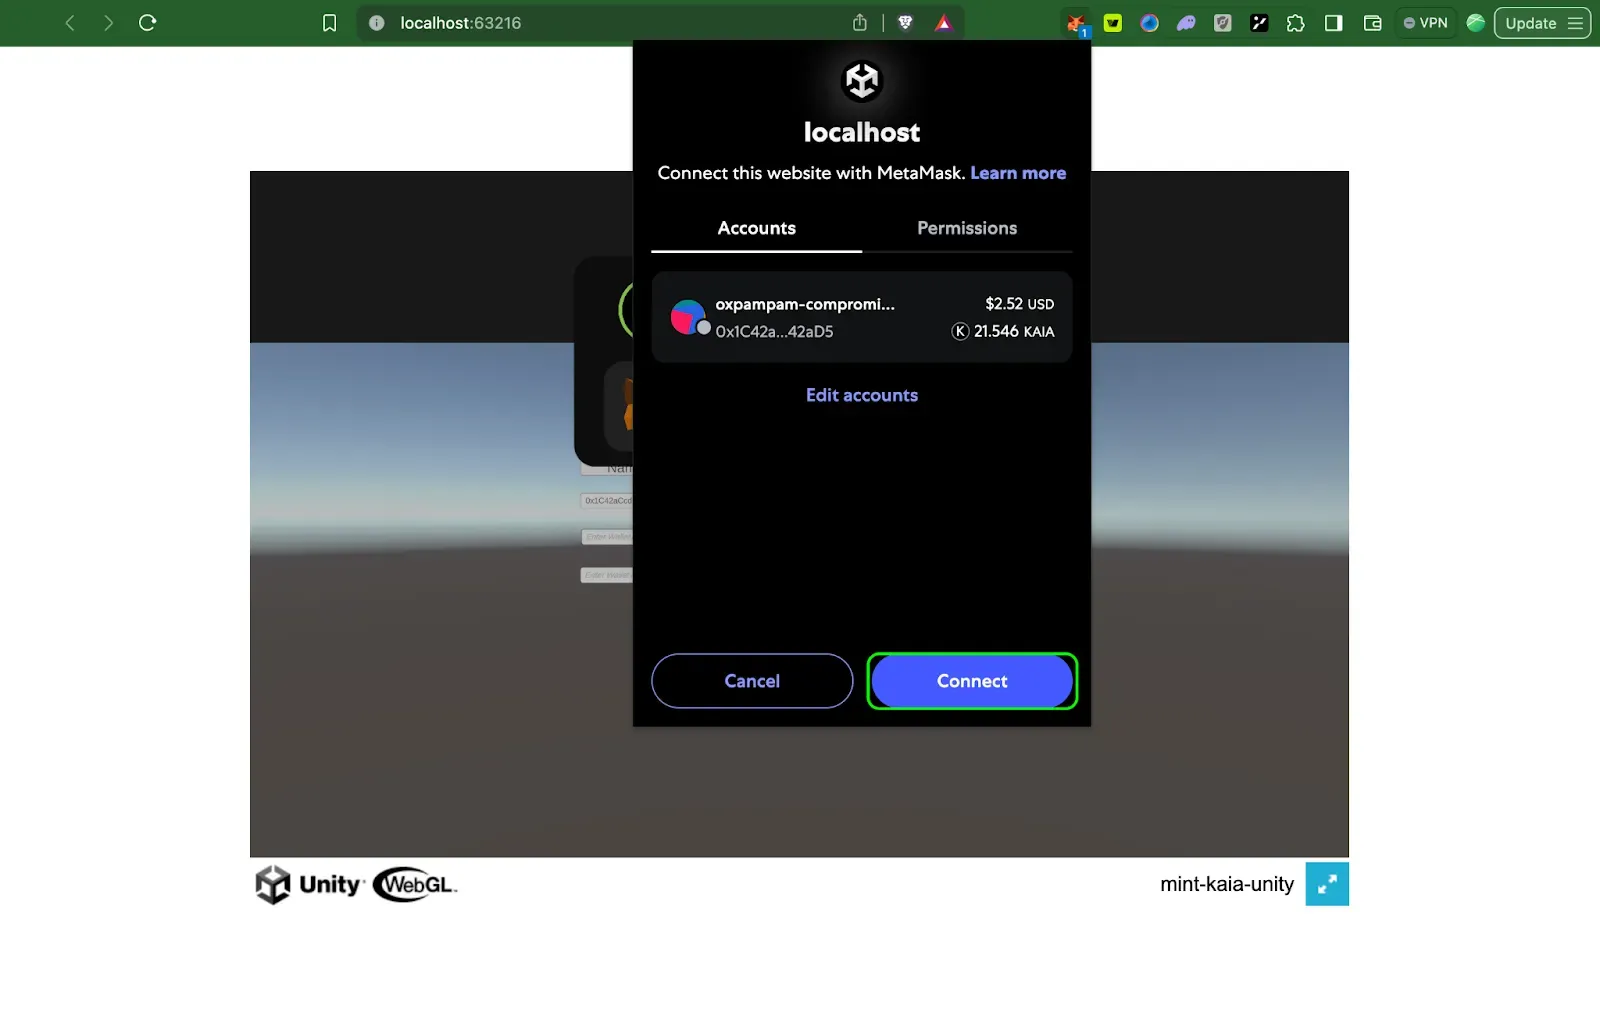This screenshot has width=1600, height=1030.
Task: Open the Learn more link
Action: pyautogui.click(x=1017, y=173)
